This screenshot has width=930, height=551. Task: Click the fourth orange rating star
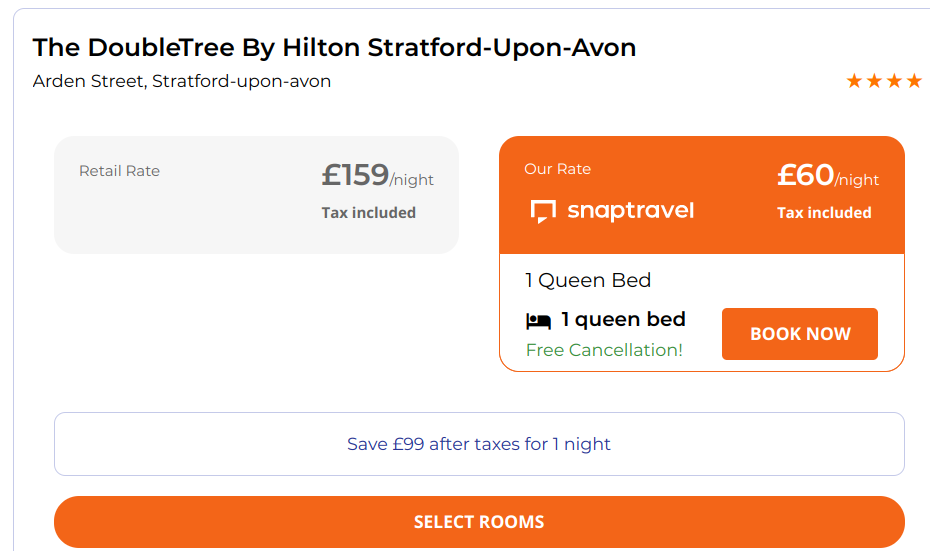[914, 81]
